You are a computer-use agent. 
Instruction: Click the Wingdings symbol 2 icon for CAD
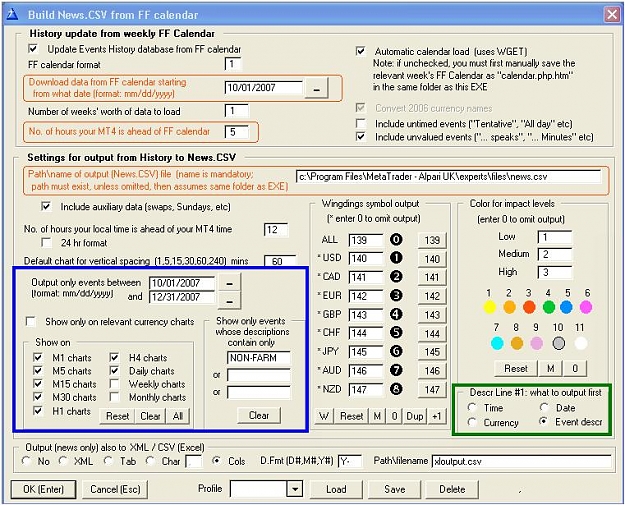click(x=396, y=277)
